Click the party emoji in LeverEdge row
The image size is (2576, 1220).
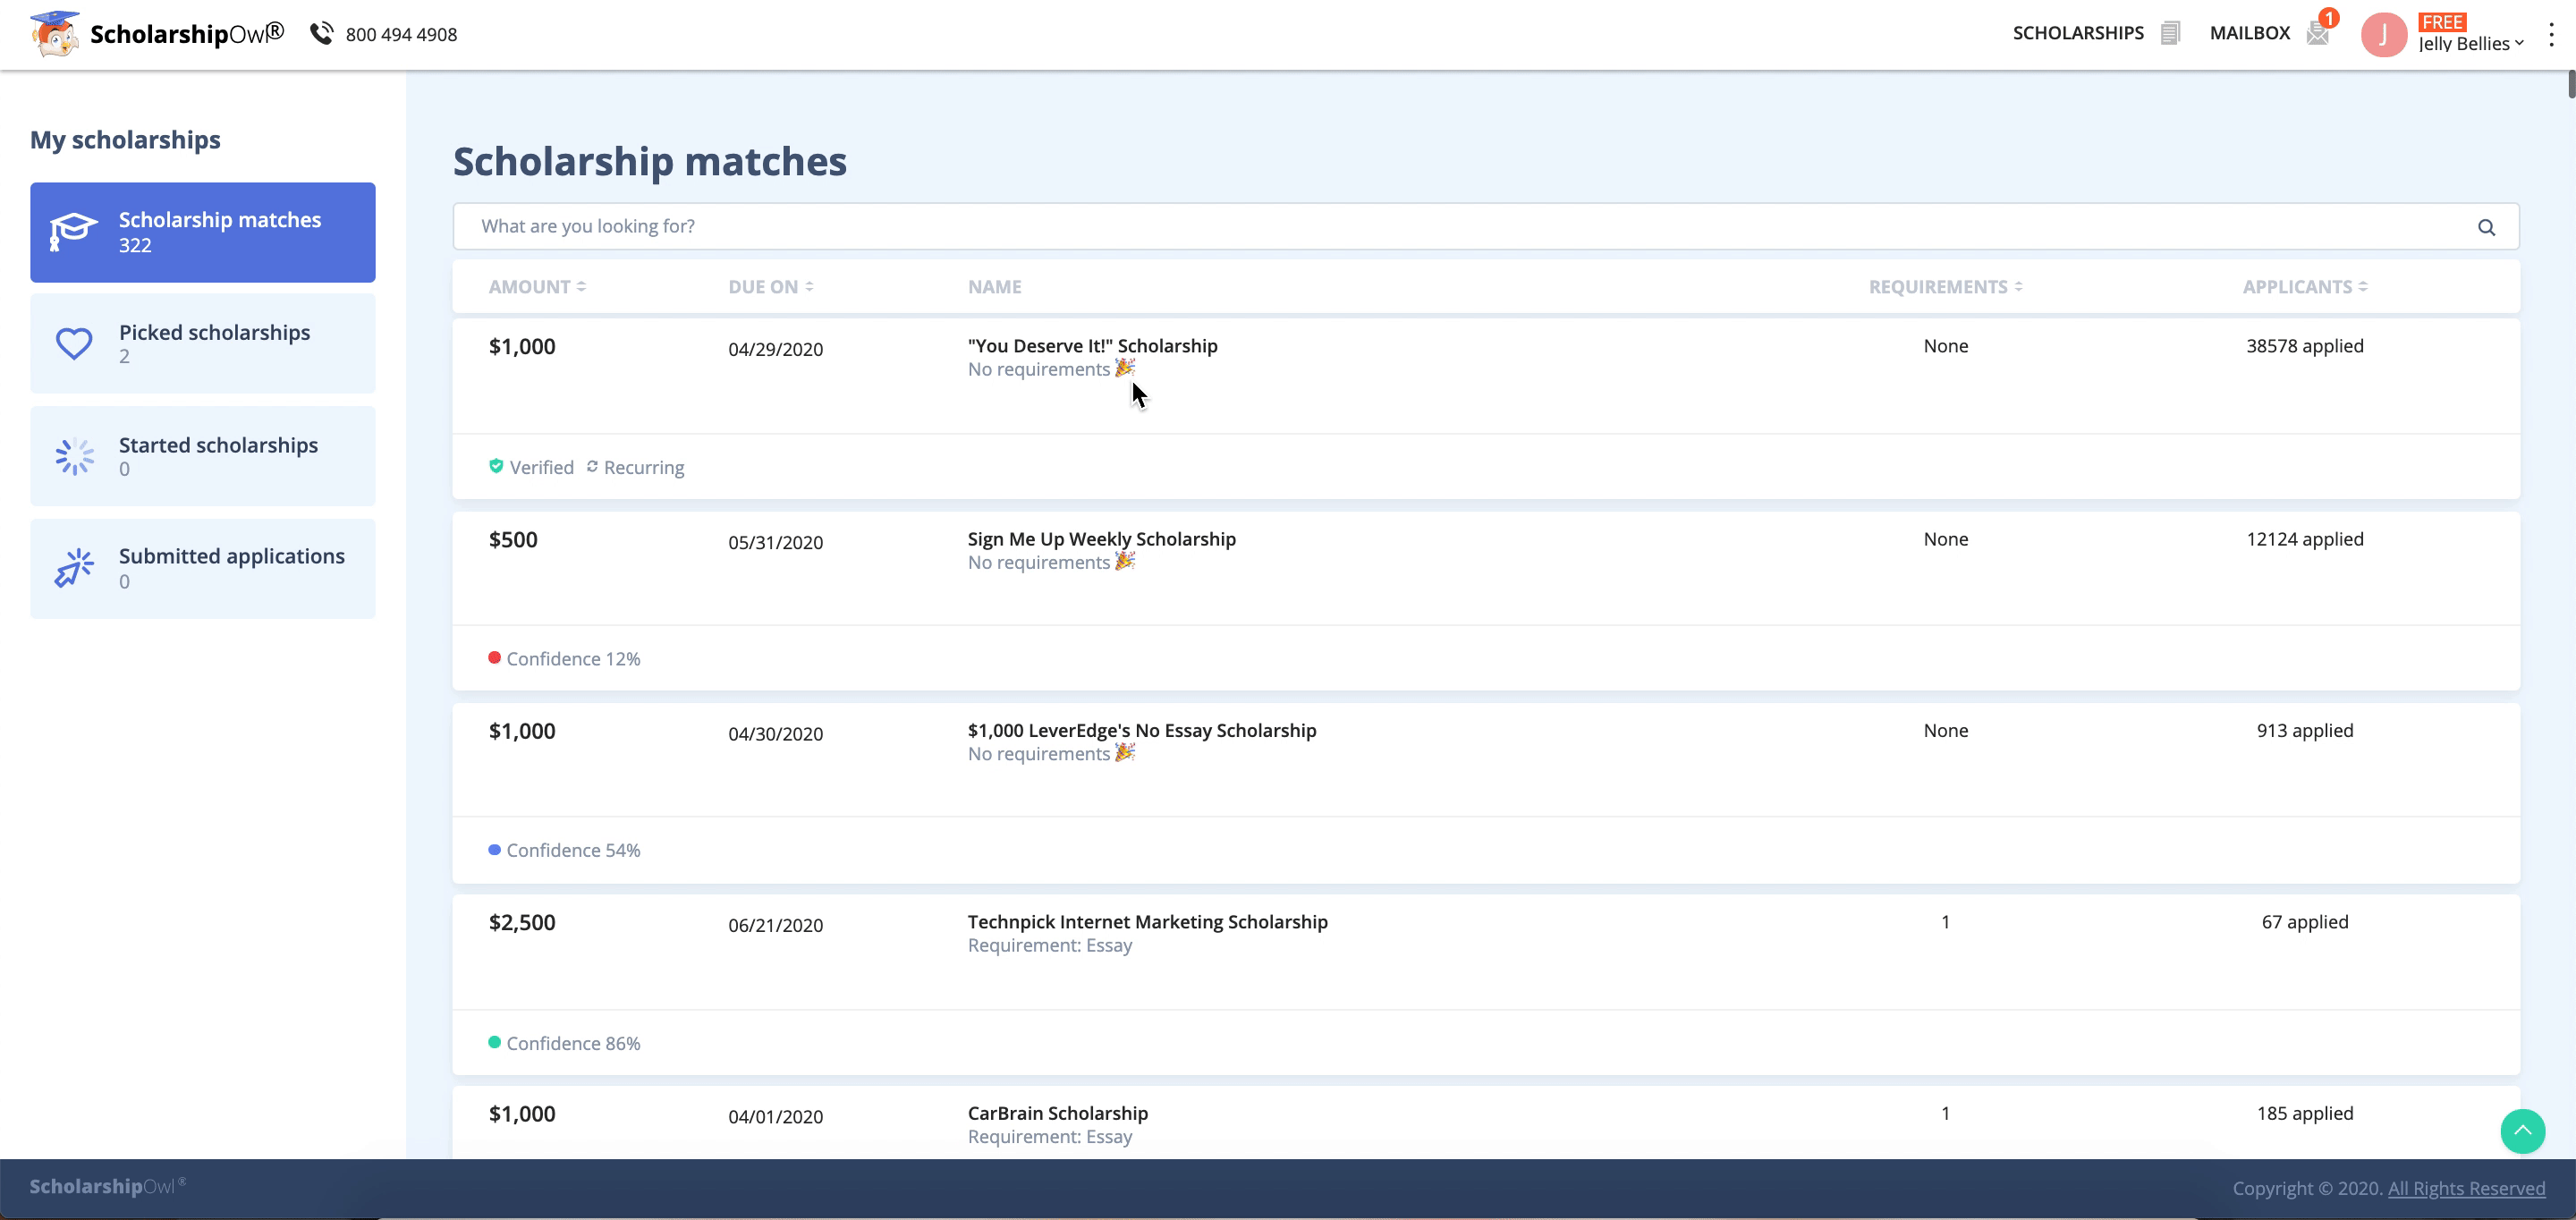[x=1125, y=752]
